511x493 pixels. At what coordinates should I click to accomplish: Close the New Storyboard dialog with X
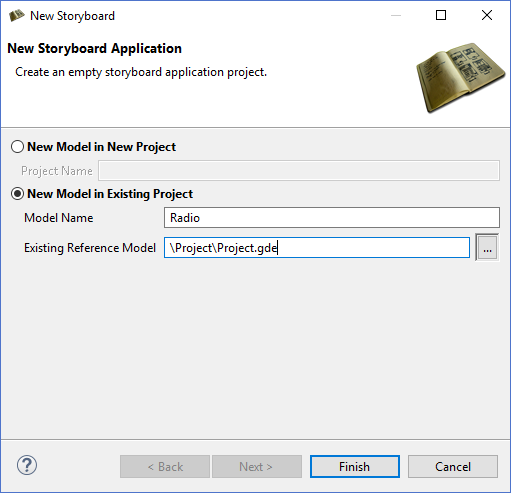(x=487, y=15)
